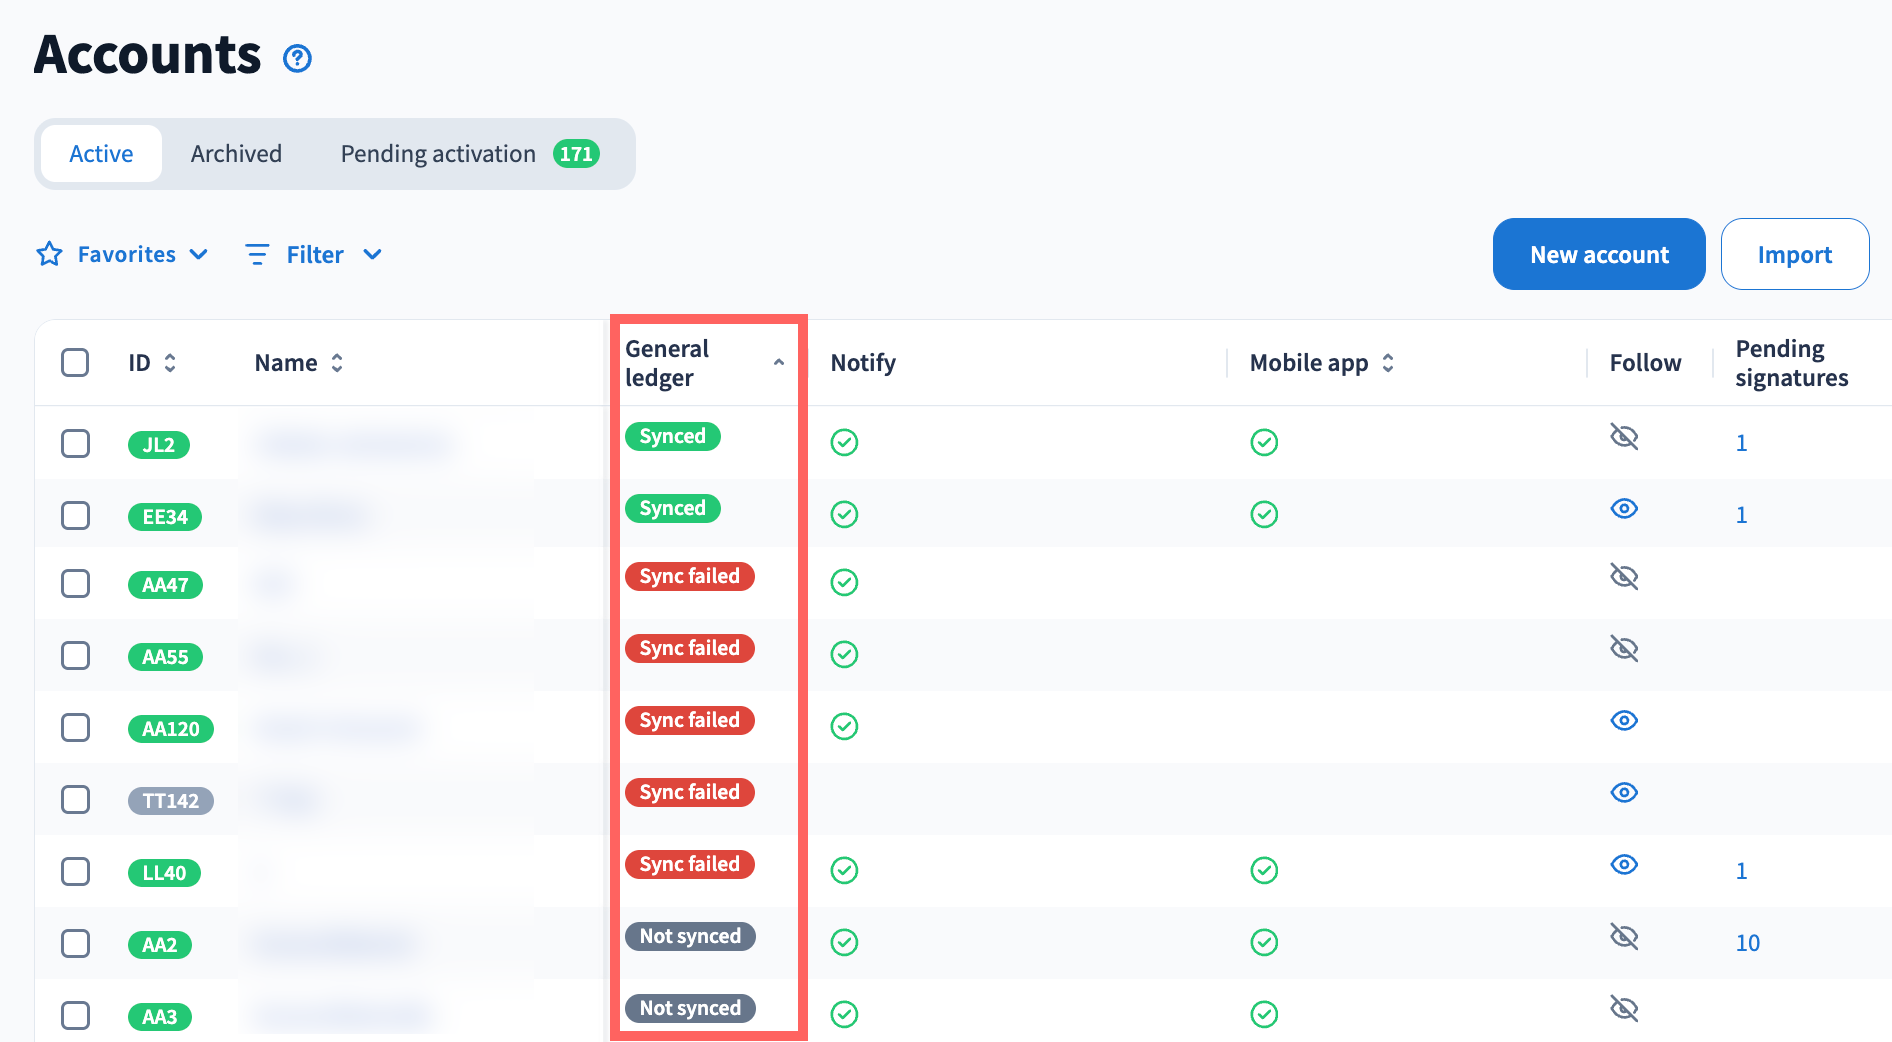This screenshot has width=1892, height=1042.
Task: Switch to the Archived tab
Action: (x=236, y=154)
